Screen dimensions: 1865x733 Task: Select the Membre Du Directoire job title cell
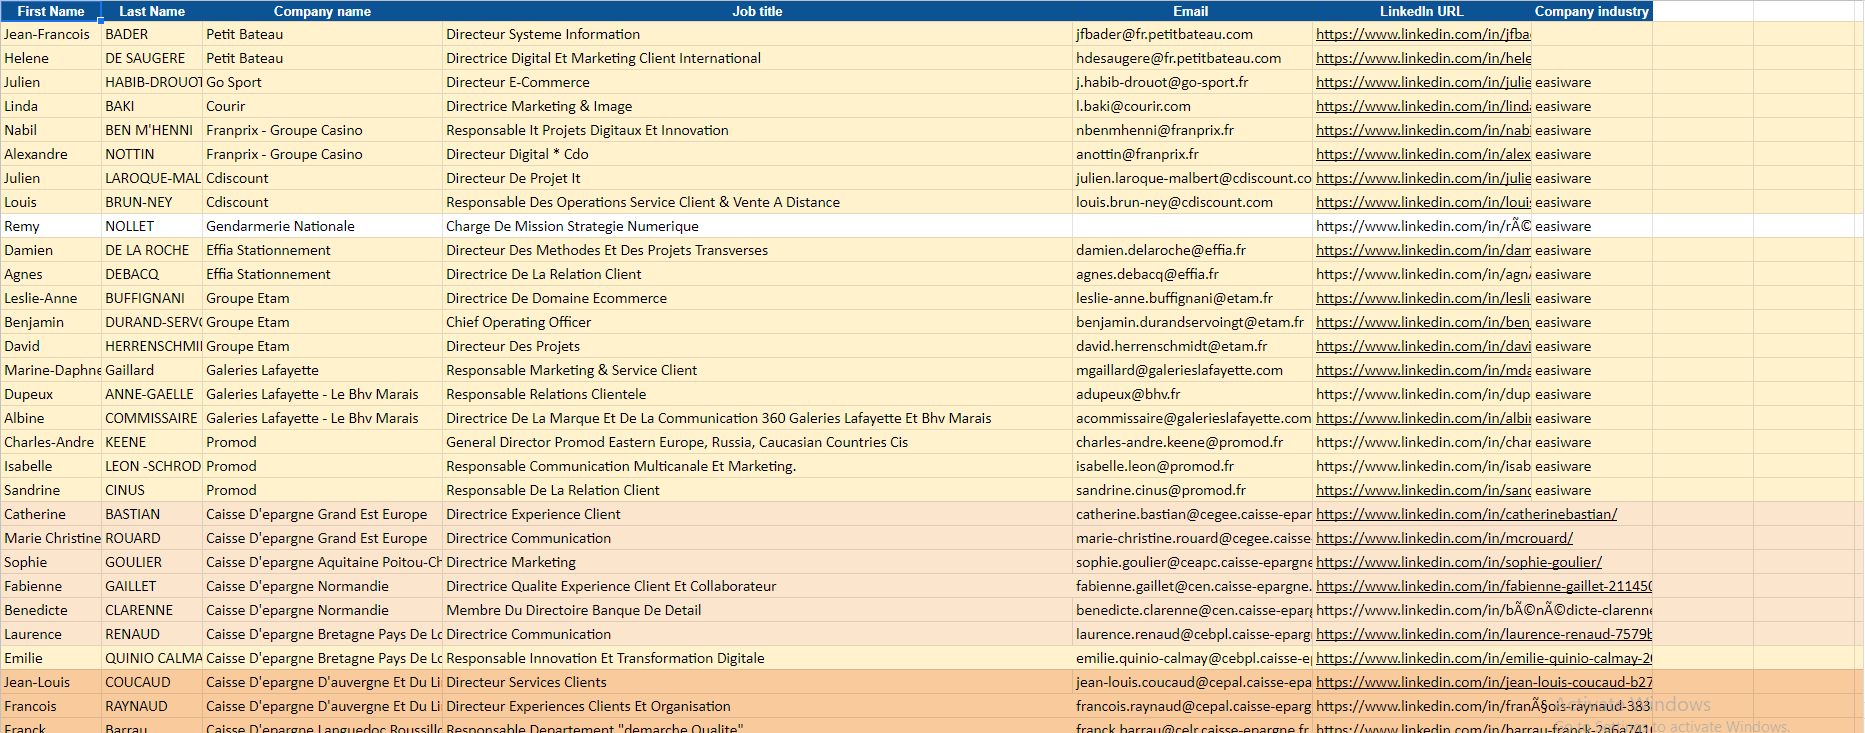coord(573,610)
